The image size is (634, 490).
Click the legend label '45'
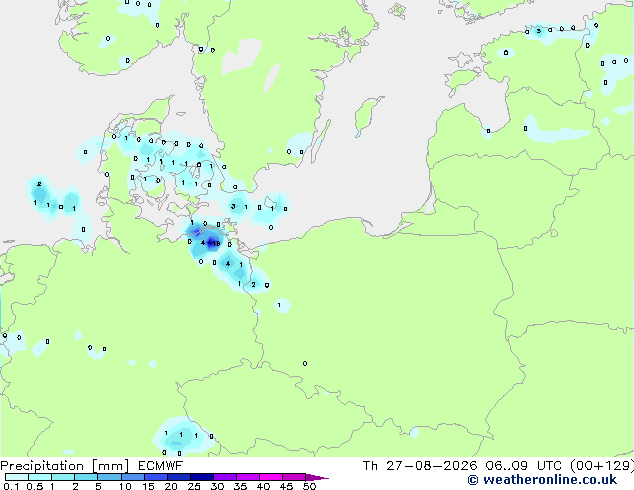tap(286, 486)
